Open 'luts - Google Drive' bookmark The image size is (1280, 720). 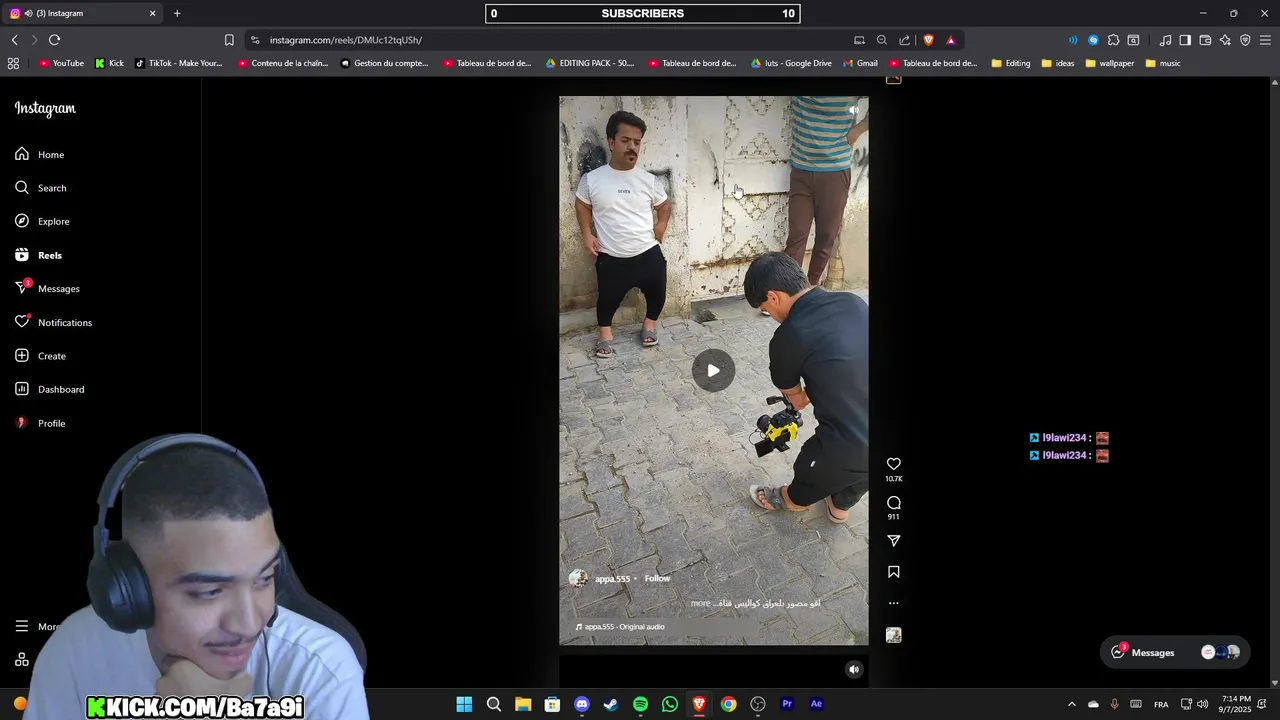791,63
